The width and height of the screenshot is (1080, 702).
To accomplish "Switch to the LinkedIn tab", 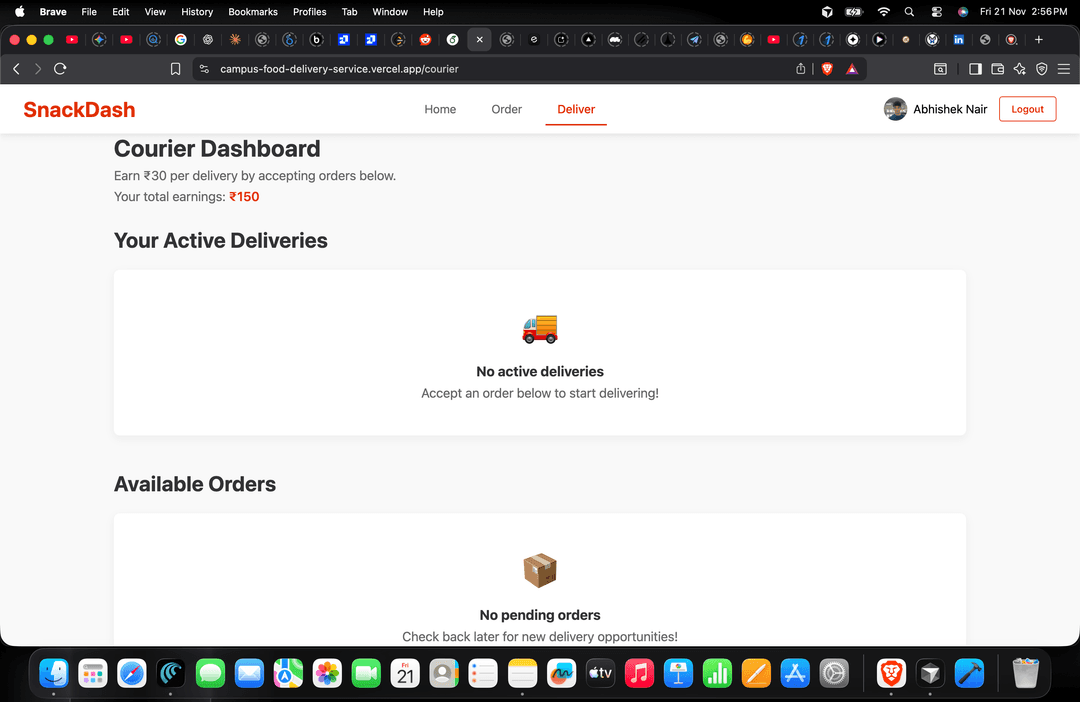I will (x=958, y=39).
